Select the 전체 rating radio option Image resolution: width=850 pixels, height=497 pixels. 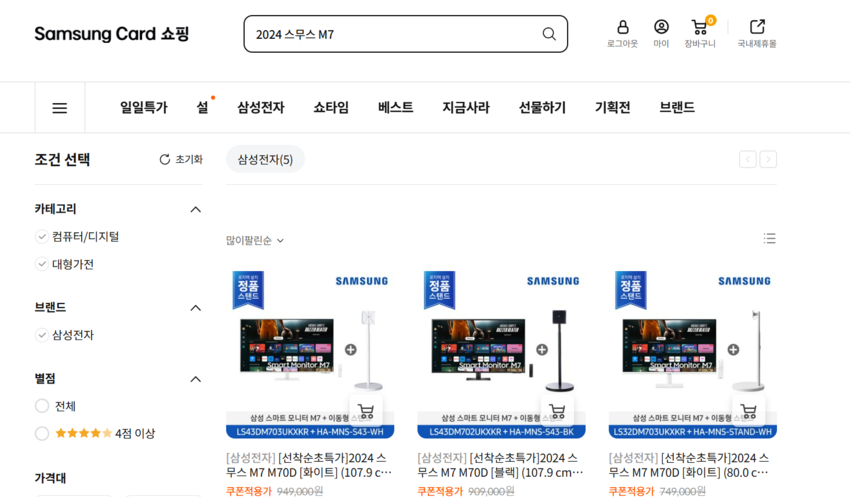42,406
